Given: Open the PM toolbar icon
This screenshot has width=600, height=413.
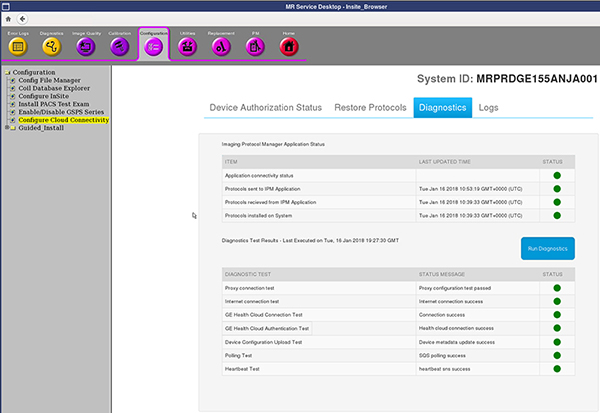Looking at the screenshot, I should tap(255, 45).
